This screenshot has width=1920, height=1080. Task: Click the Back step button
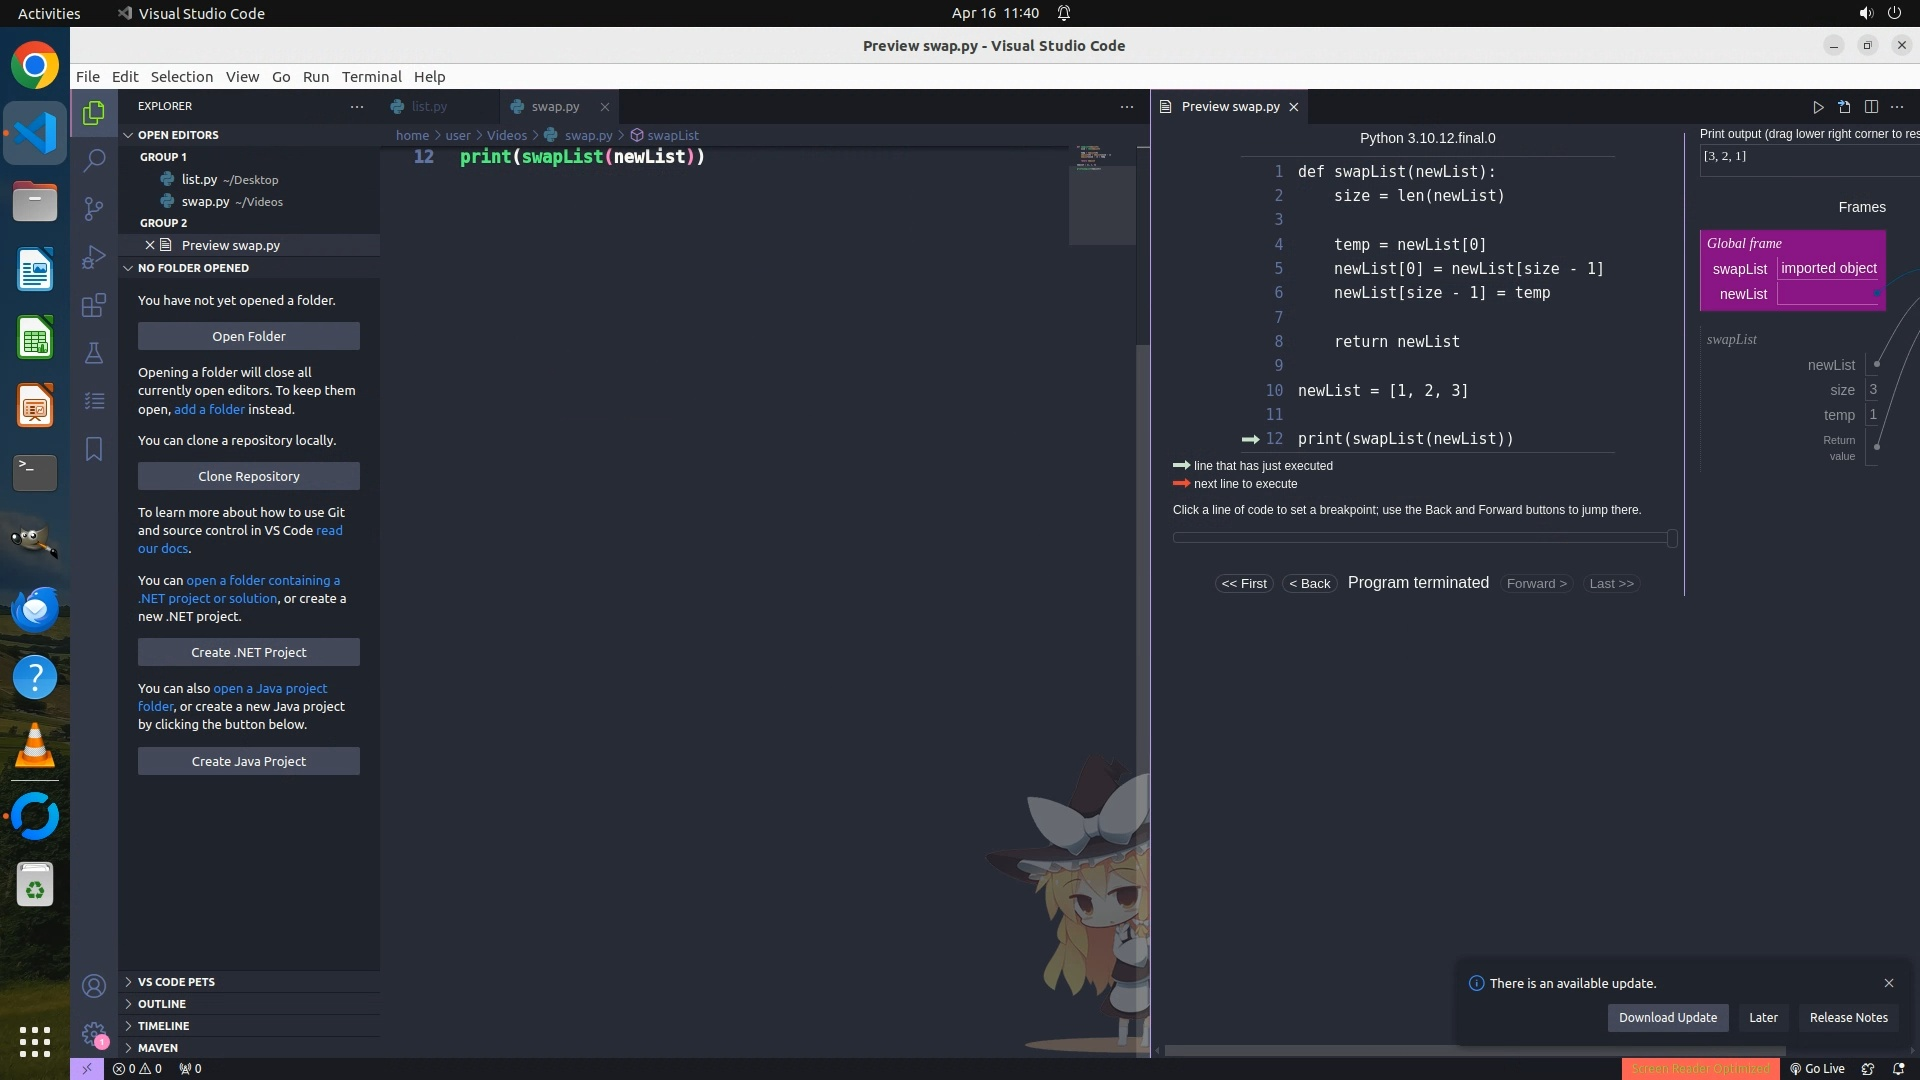[1309, 583]
